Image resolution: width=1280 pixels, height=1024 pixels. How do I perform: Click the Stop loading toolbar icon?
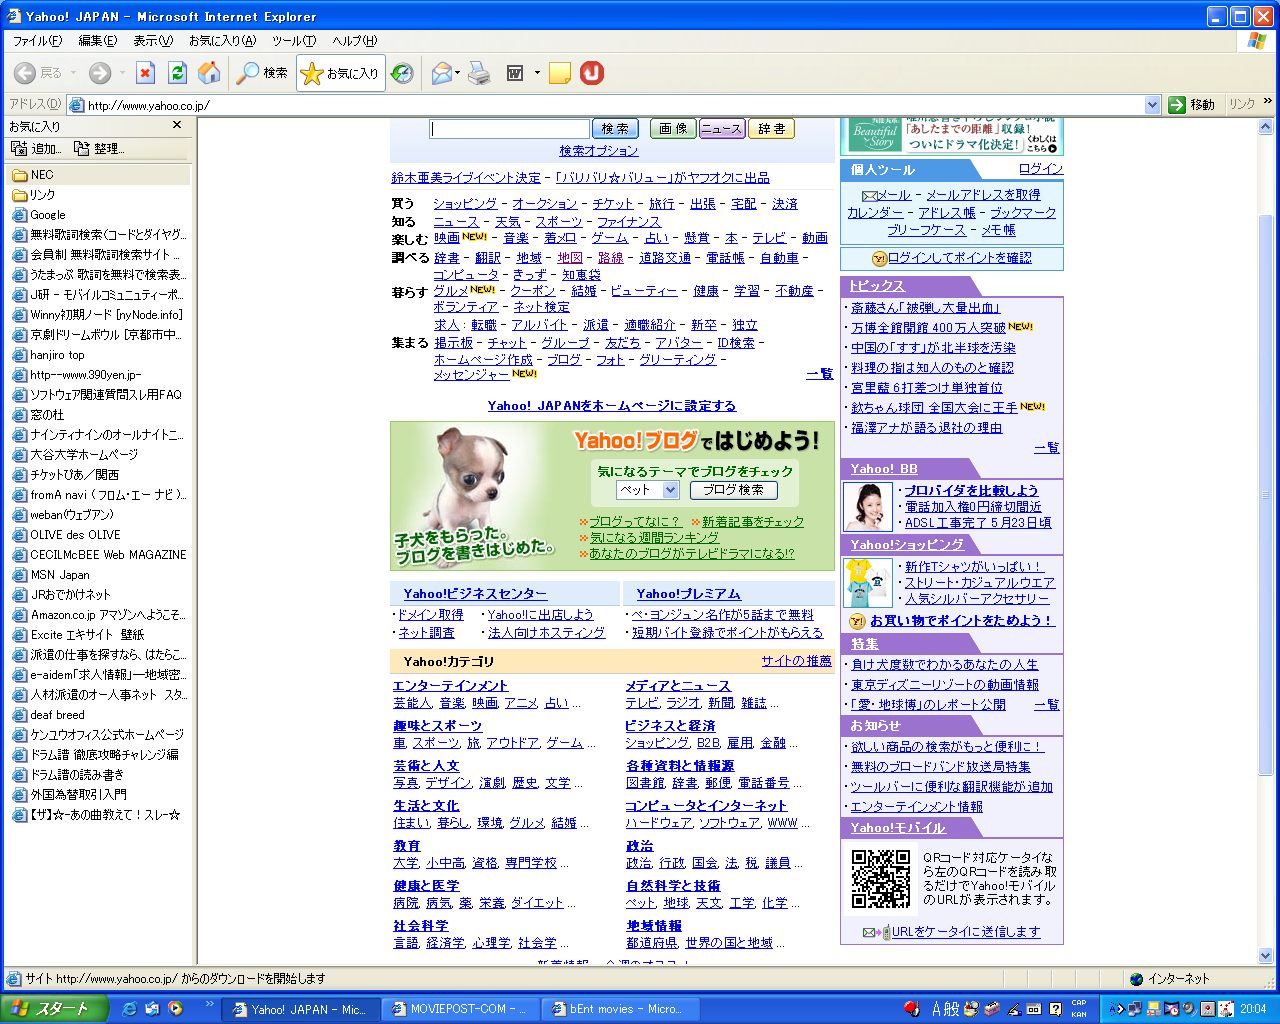[146, 73]
